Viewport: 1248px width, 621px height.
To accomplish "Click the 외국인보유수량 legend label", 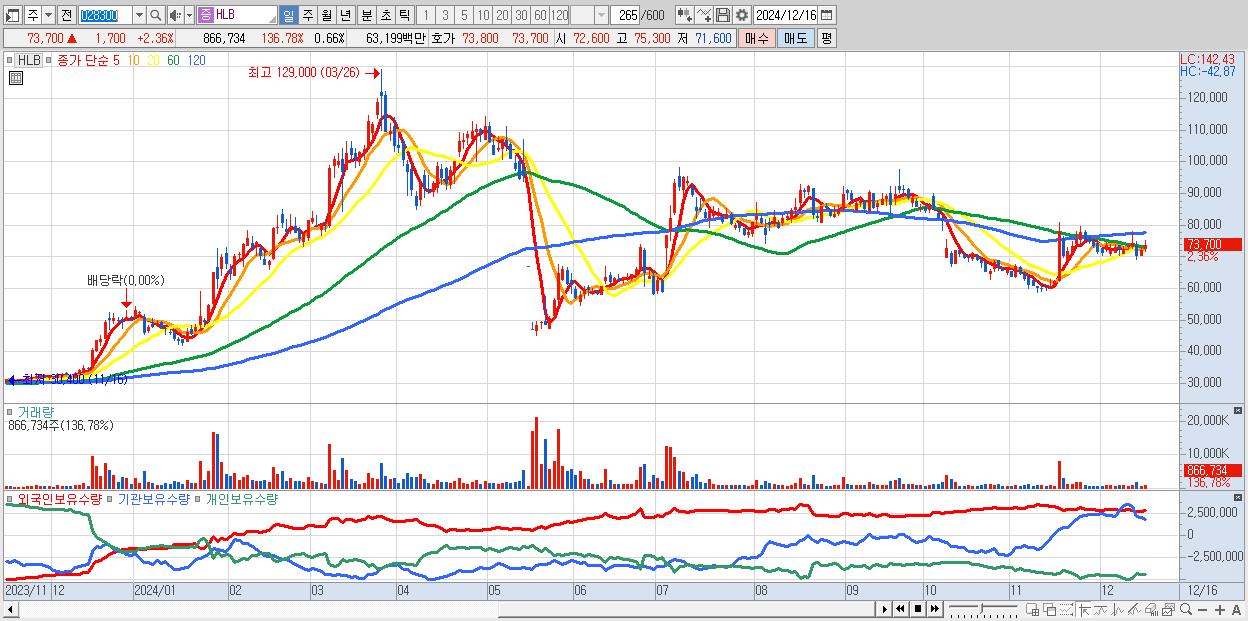I will click(x=60, y=498).
